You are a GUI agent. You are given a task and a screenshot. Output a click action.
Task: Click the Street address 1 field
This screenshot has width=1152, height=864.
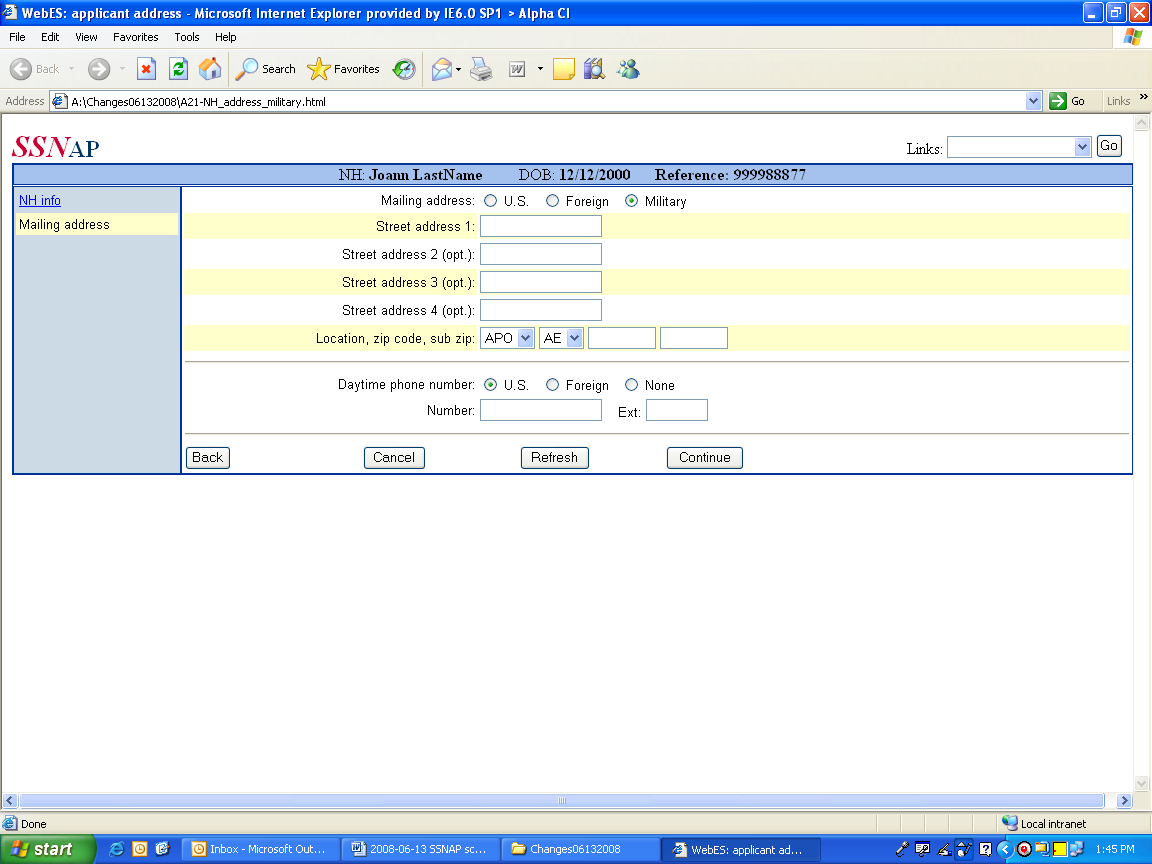541,226
